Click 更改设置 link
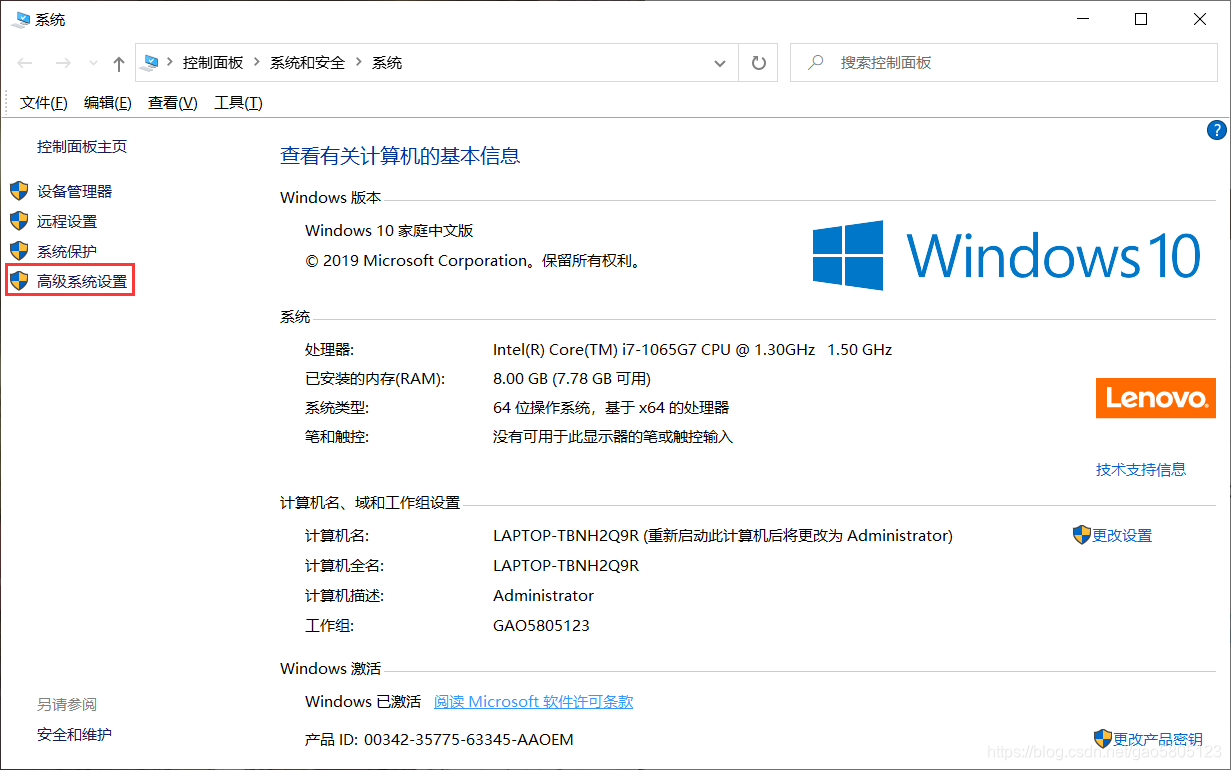 pos(1122,535)
